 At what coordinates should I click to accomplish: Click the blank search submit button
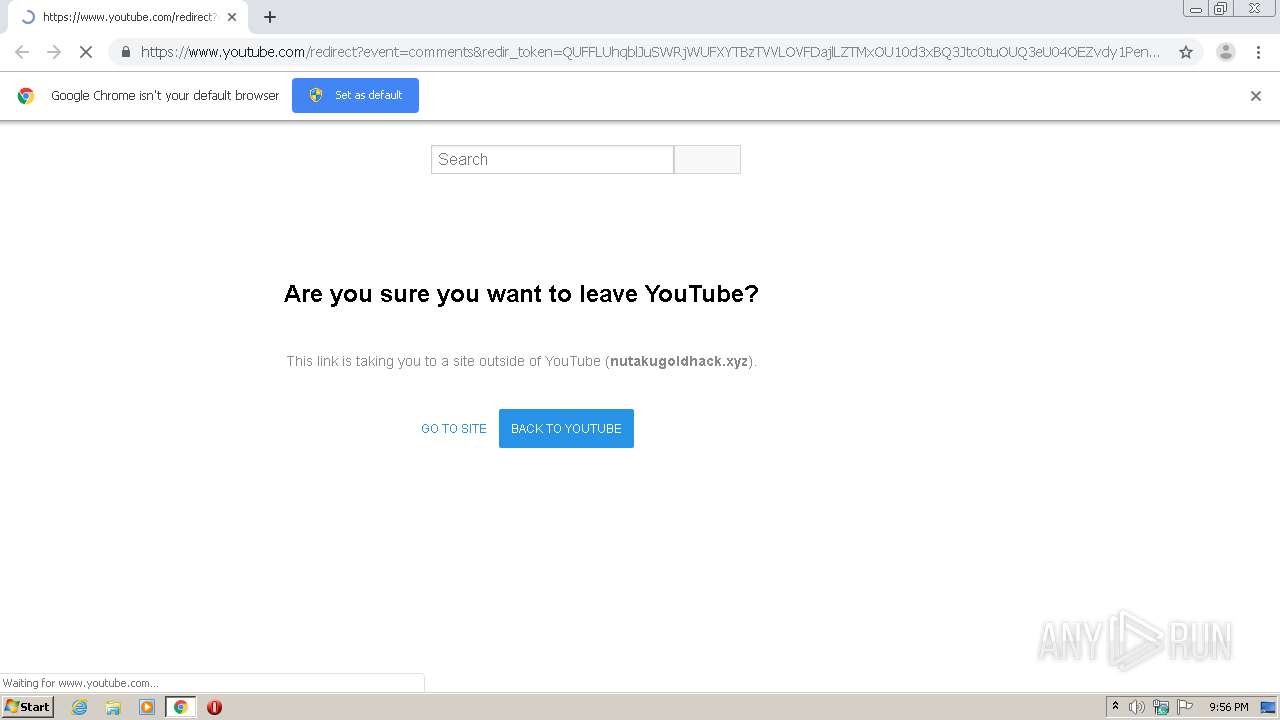[707, 159]
